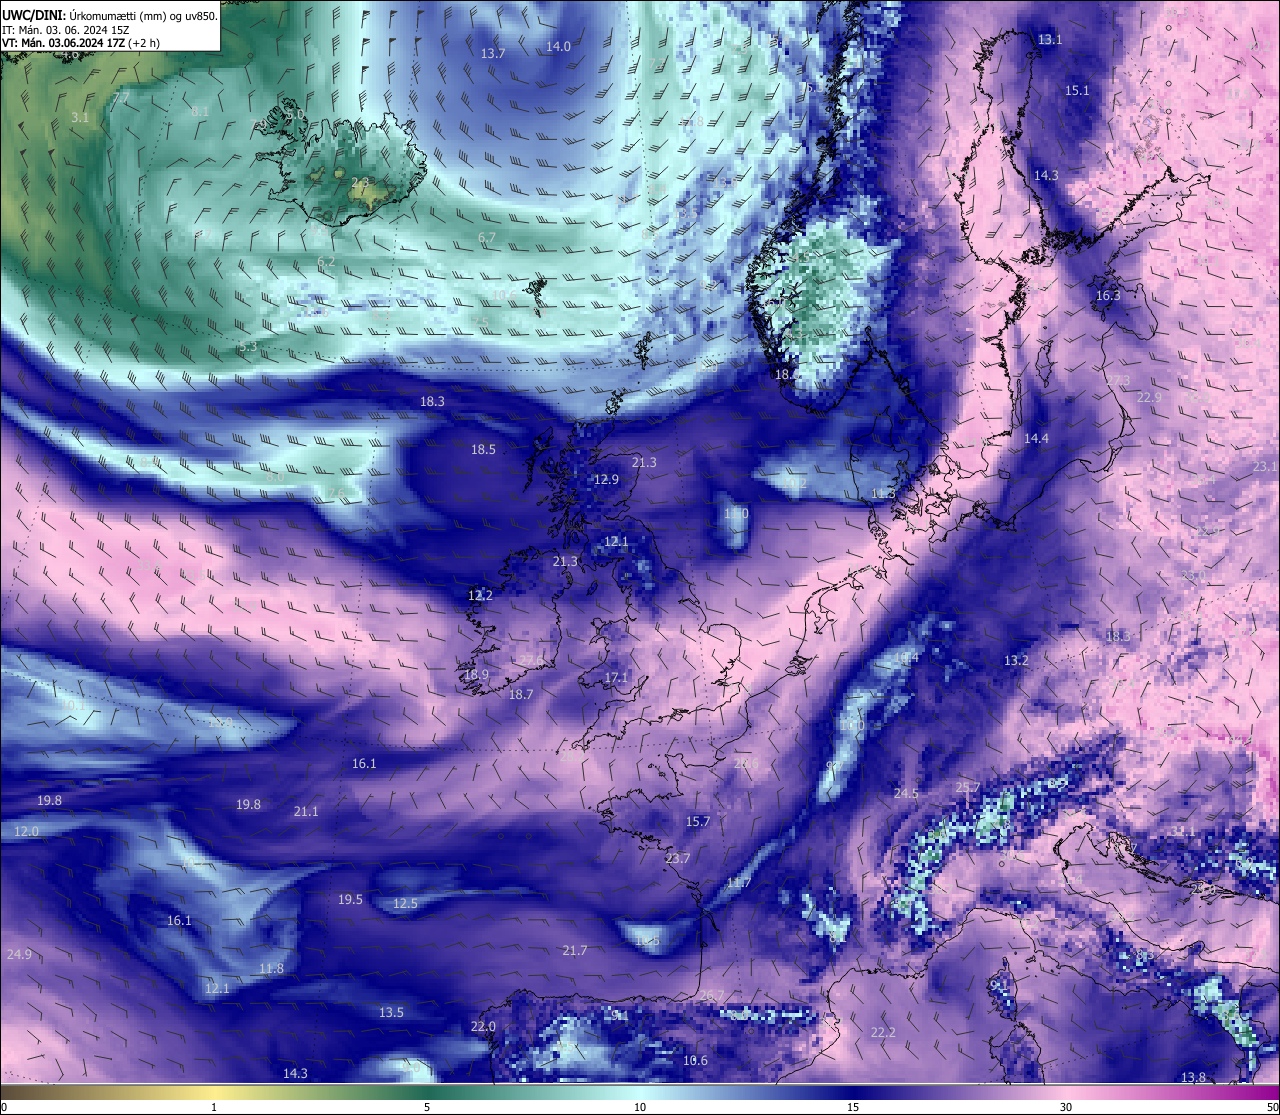Click the valid time 'VT: Mán. 03.06.2024 17Z (+2 h)'
1280x1115 pixels.
click(83, 44)
